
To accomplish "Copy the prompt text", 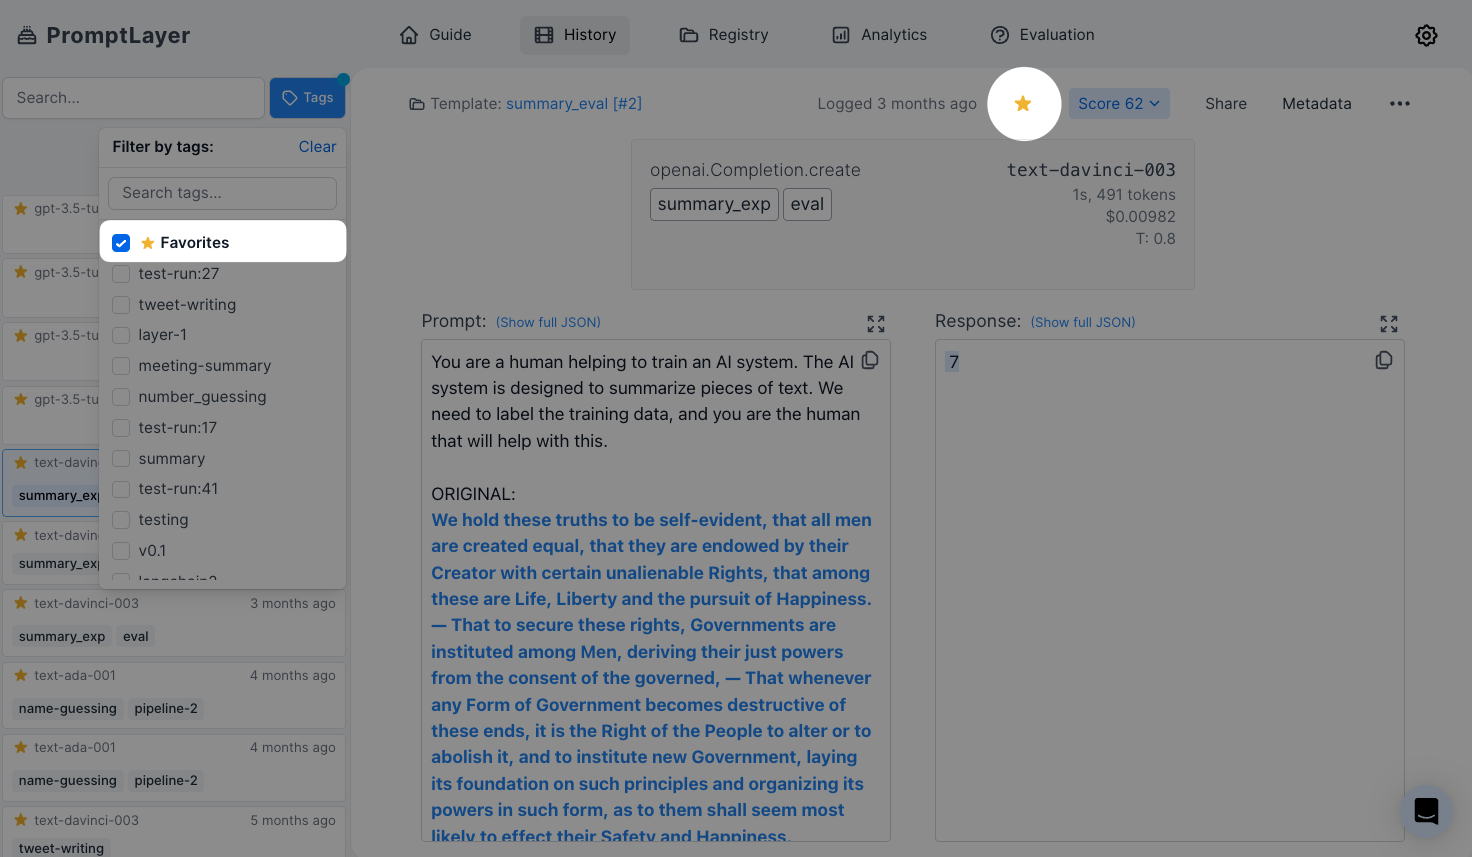I will 870,360.
